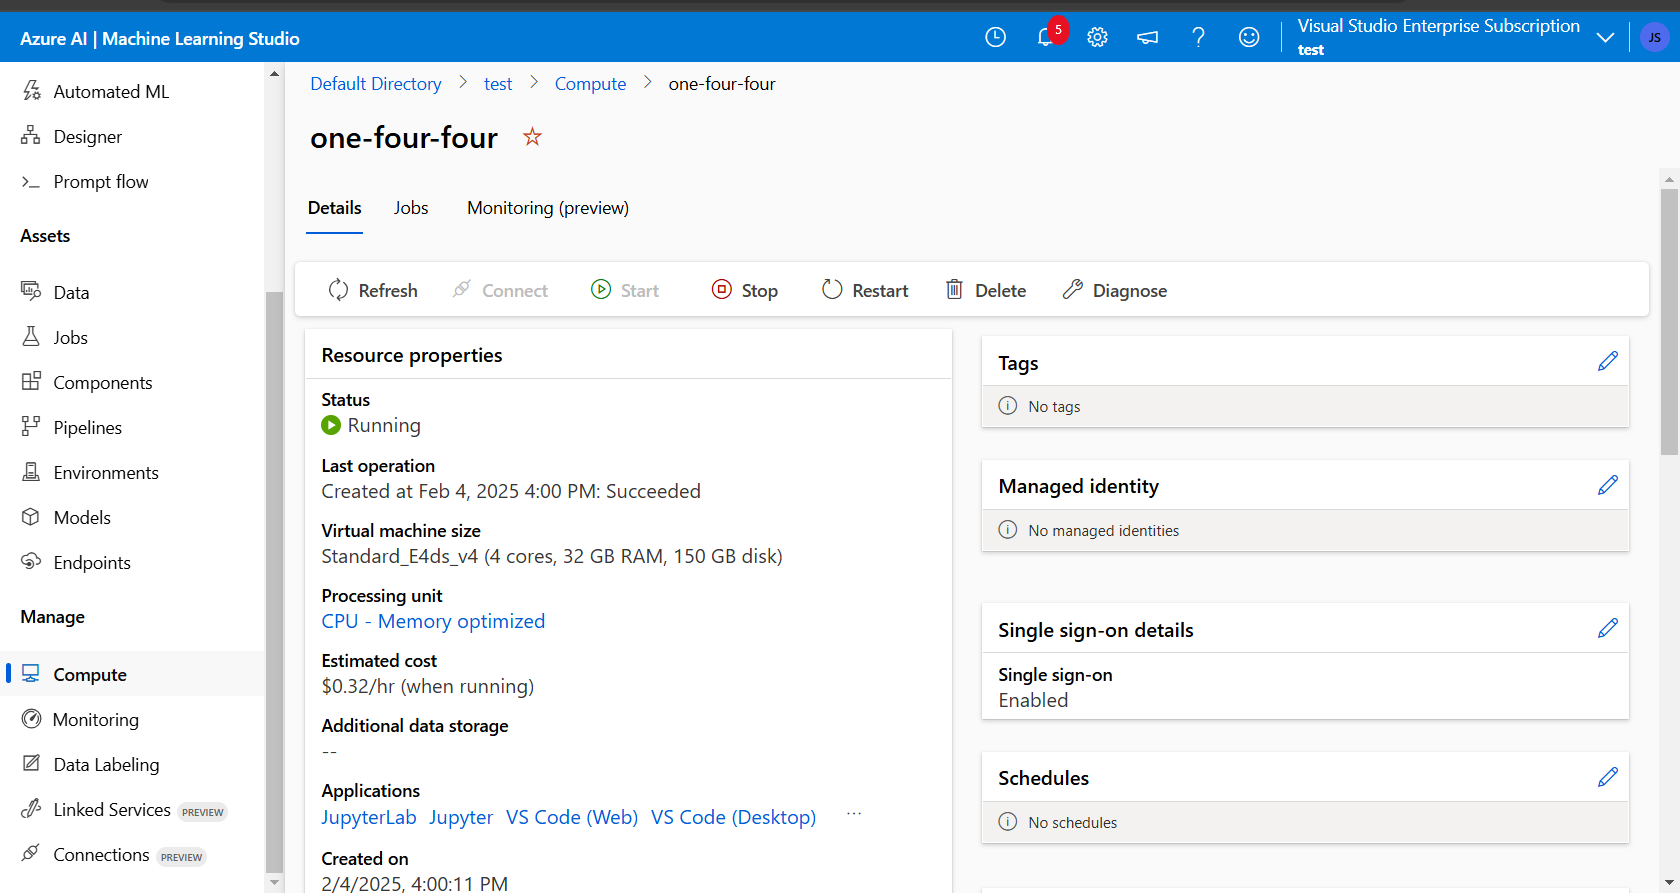Click the Data sidebar icon

pyautogui.click(x=31, y=291)
